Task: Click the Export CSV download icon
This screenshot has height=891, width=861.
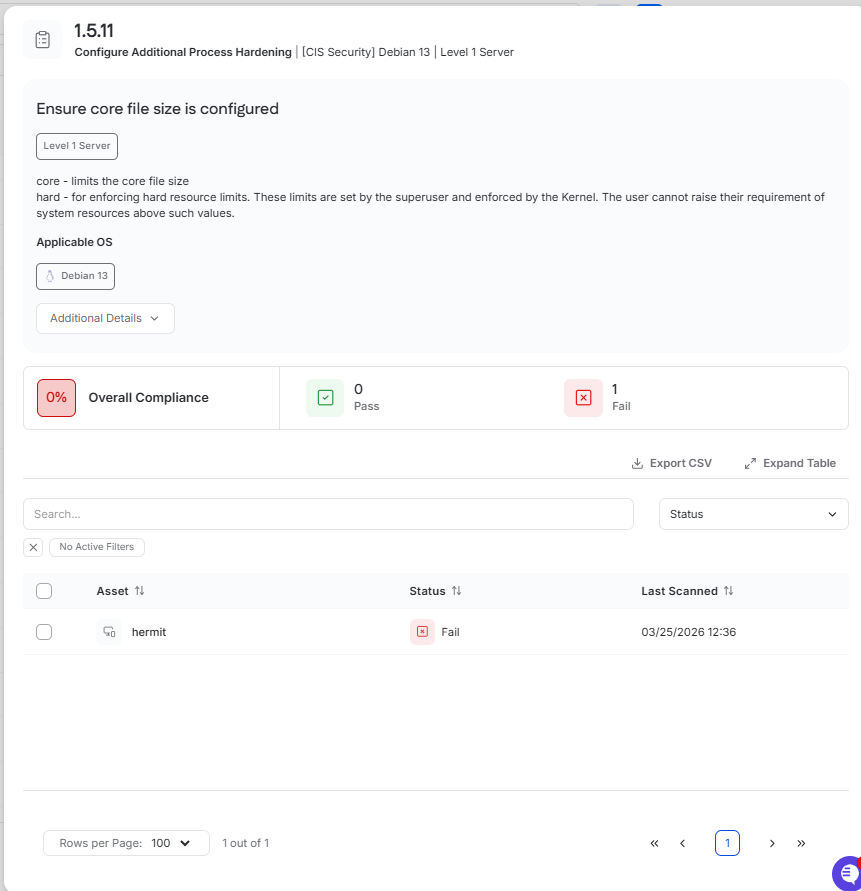Action: click(637, 464)
